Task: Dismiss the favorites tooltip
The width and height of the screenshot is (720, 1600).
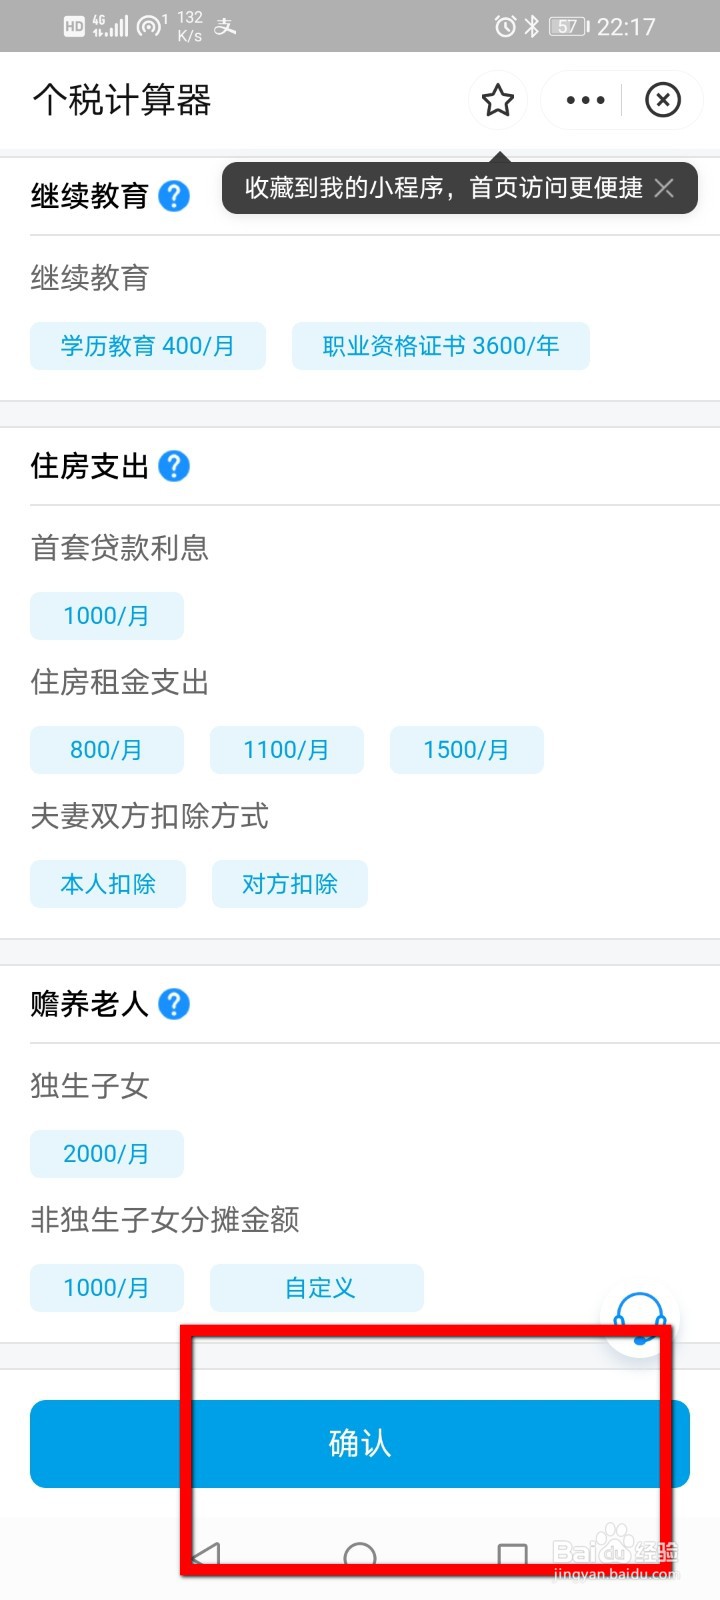Action: [664, 188]
